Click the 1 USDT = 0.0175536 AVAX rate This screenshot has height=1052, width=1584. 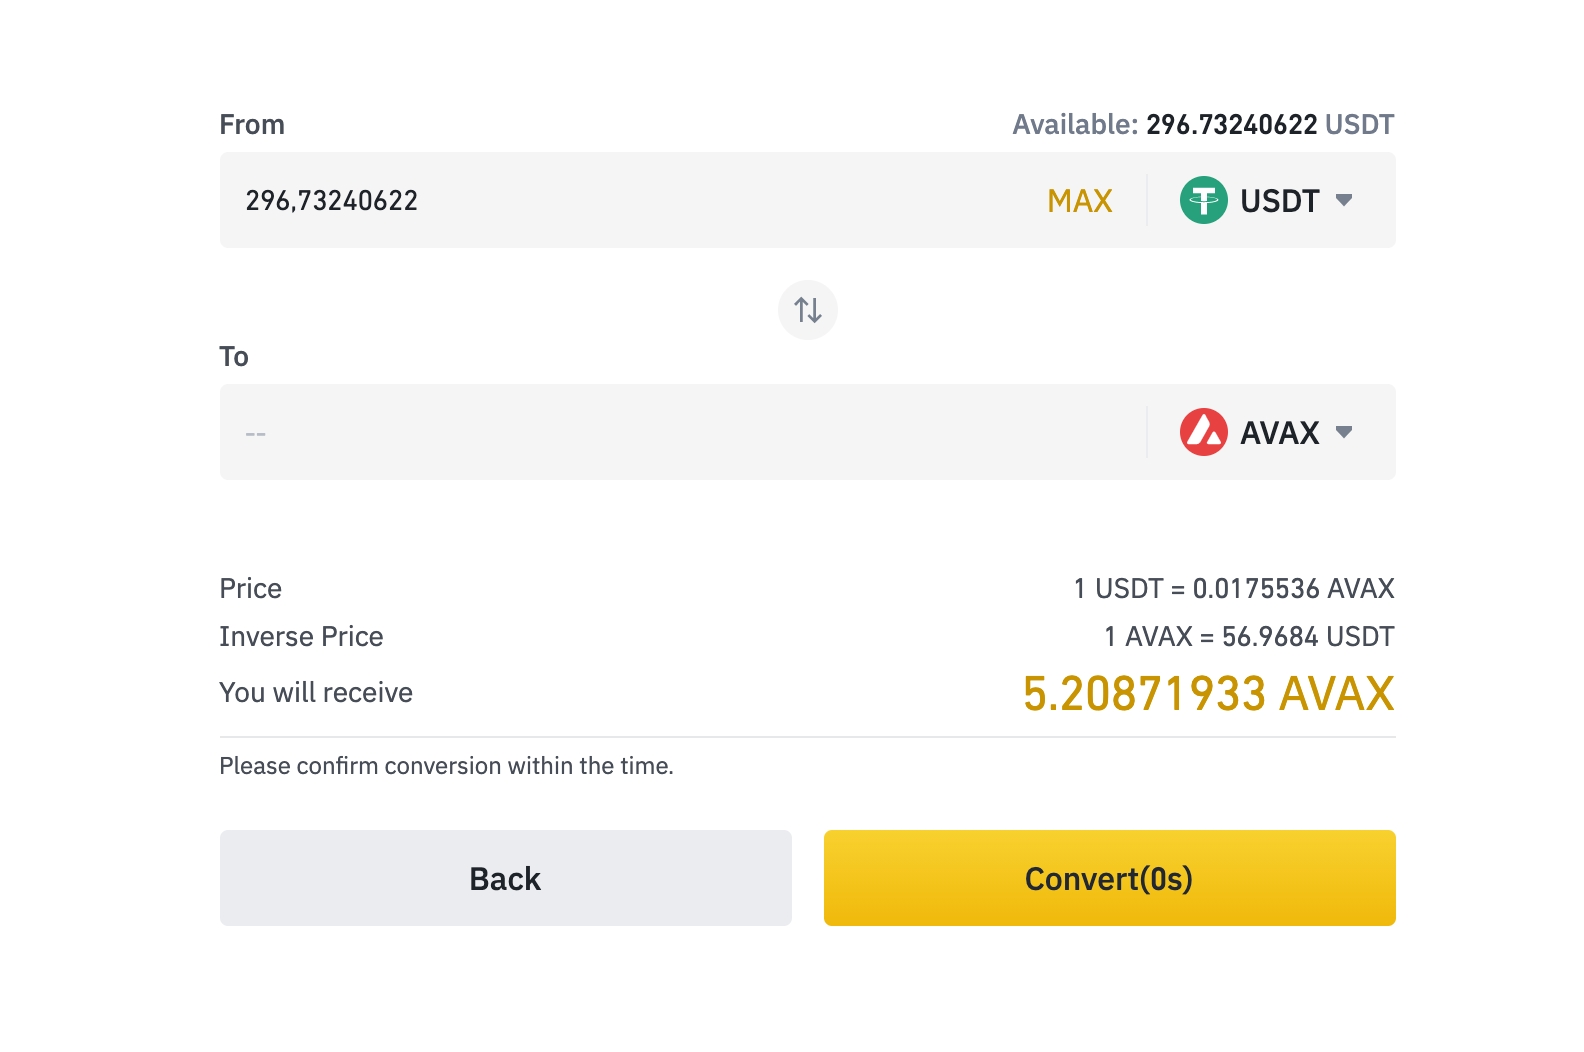click(1233, 588)
